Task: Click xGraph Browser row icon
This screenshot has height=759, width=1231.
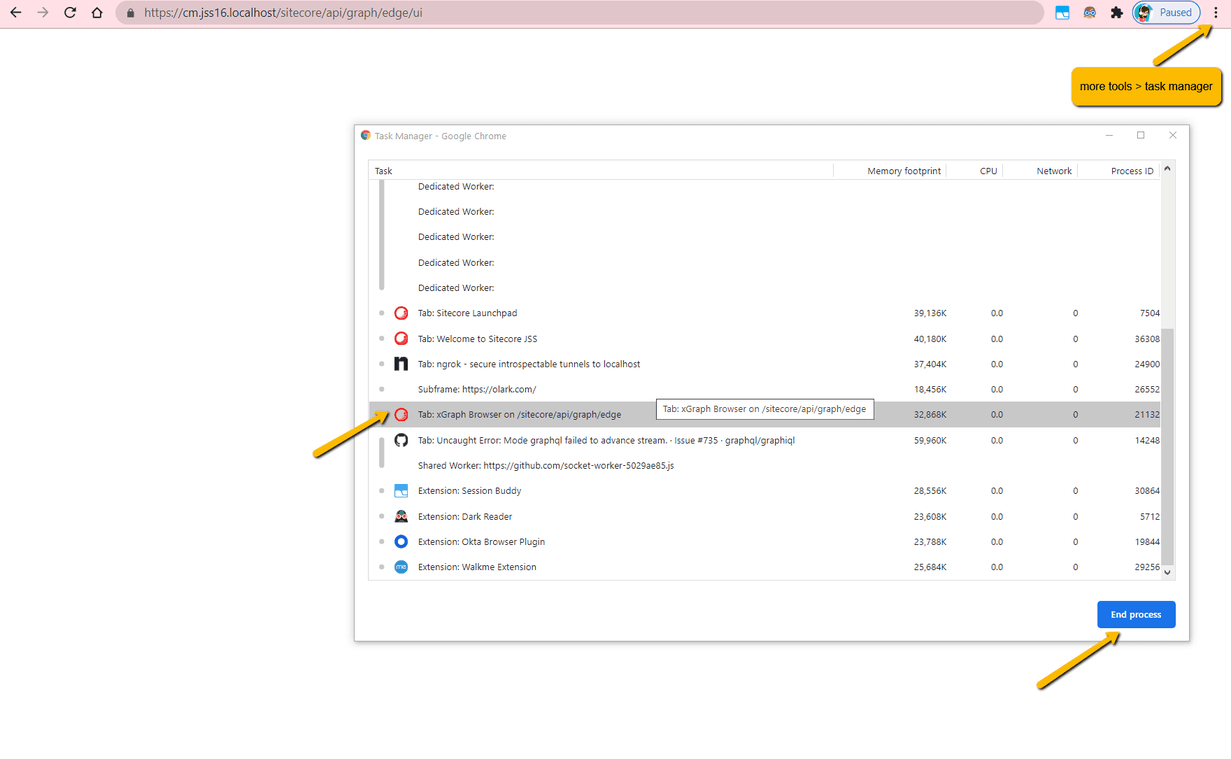Action: 401,414
